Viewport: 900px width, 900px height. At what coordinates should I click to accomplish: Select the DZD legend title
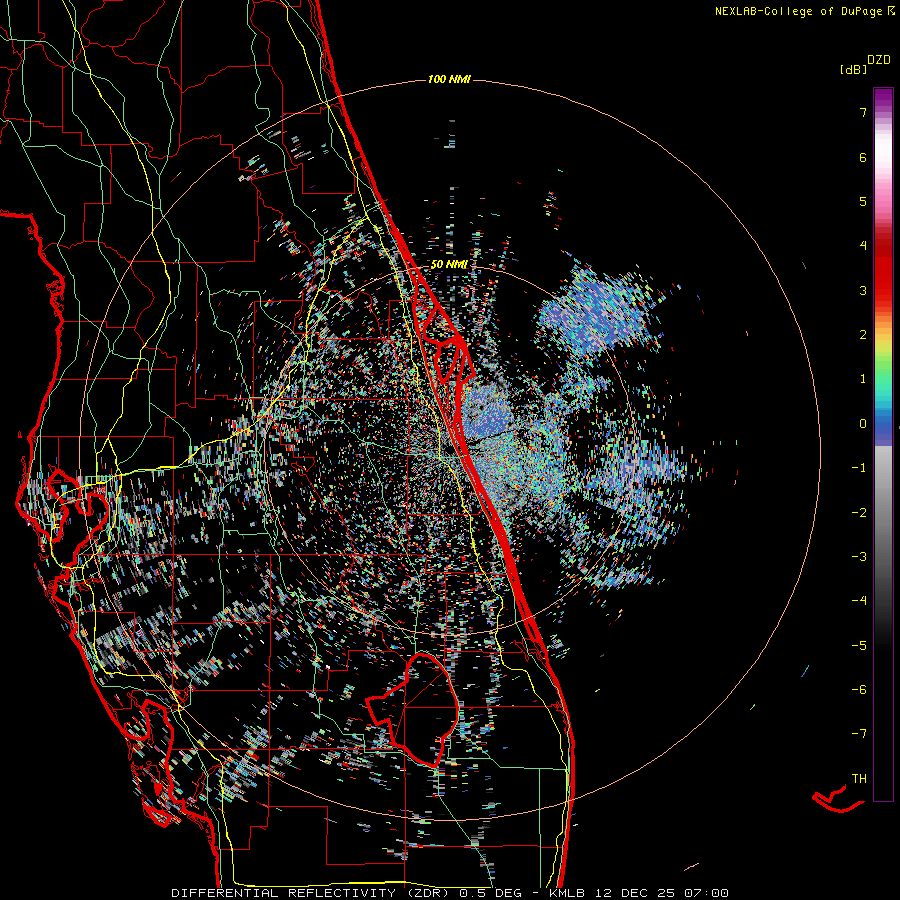coord(879,60)
